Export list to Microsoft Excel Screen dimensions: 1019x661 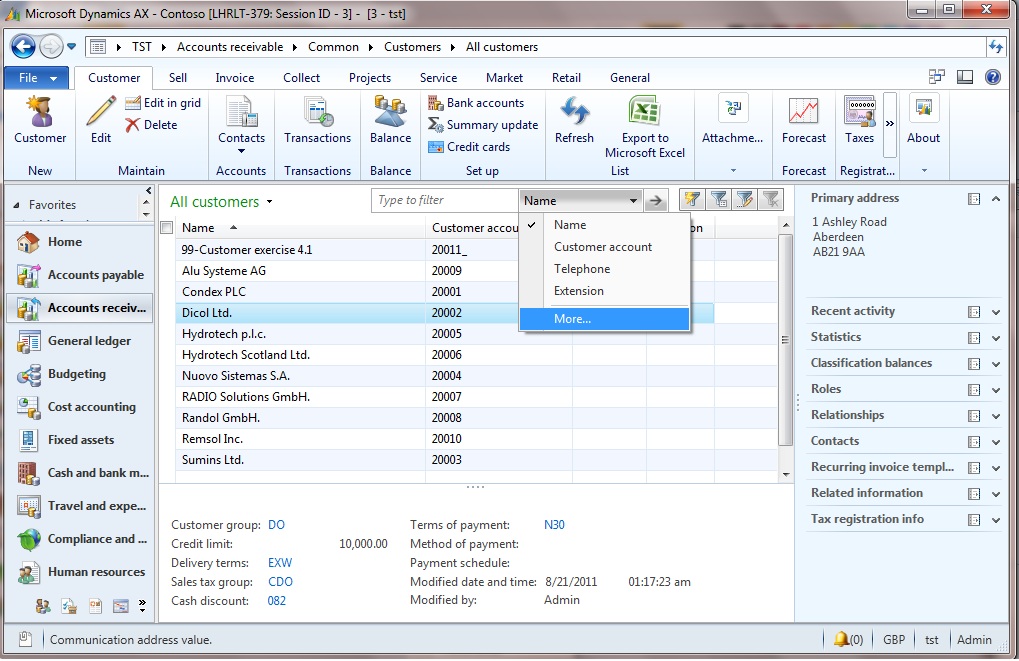point(645,127)
